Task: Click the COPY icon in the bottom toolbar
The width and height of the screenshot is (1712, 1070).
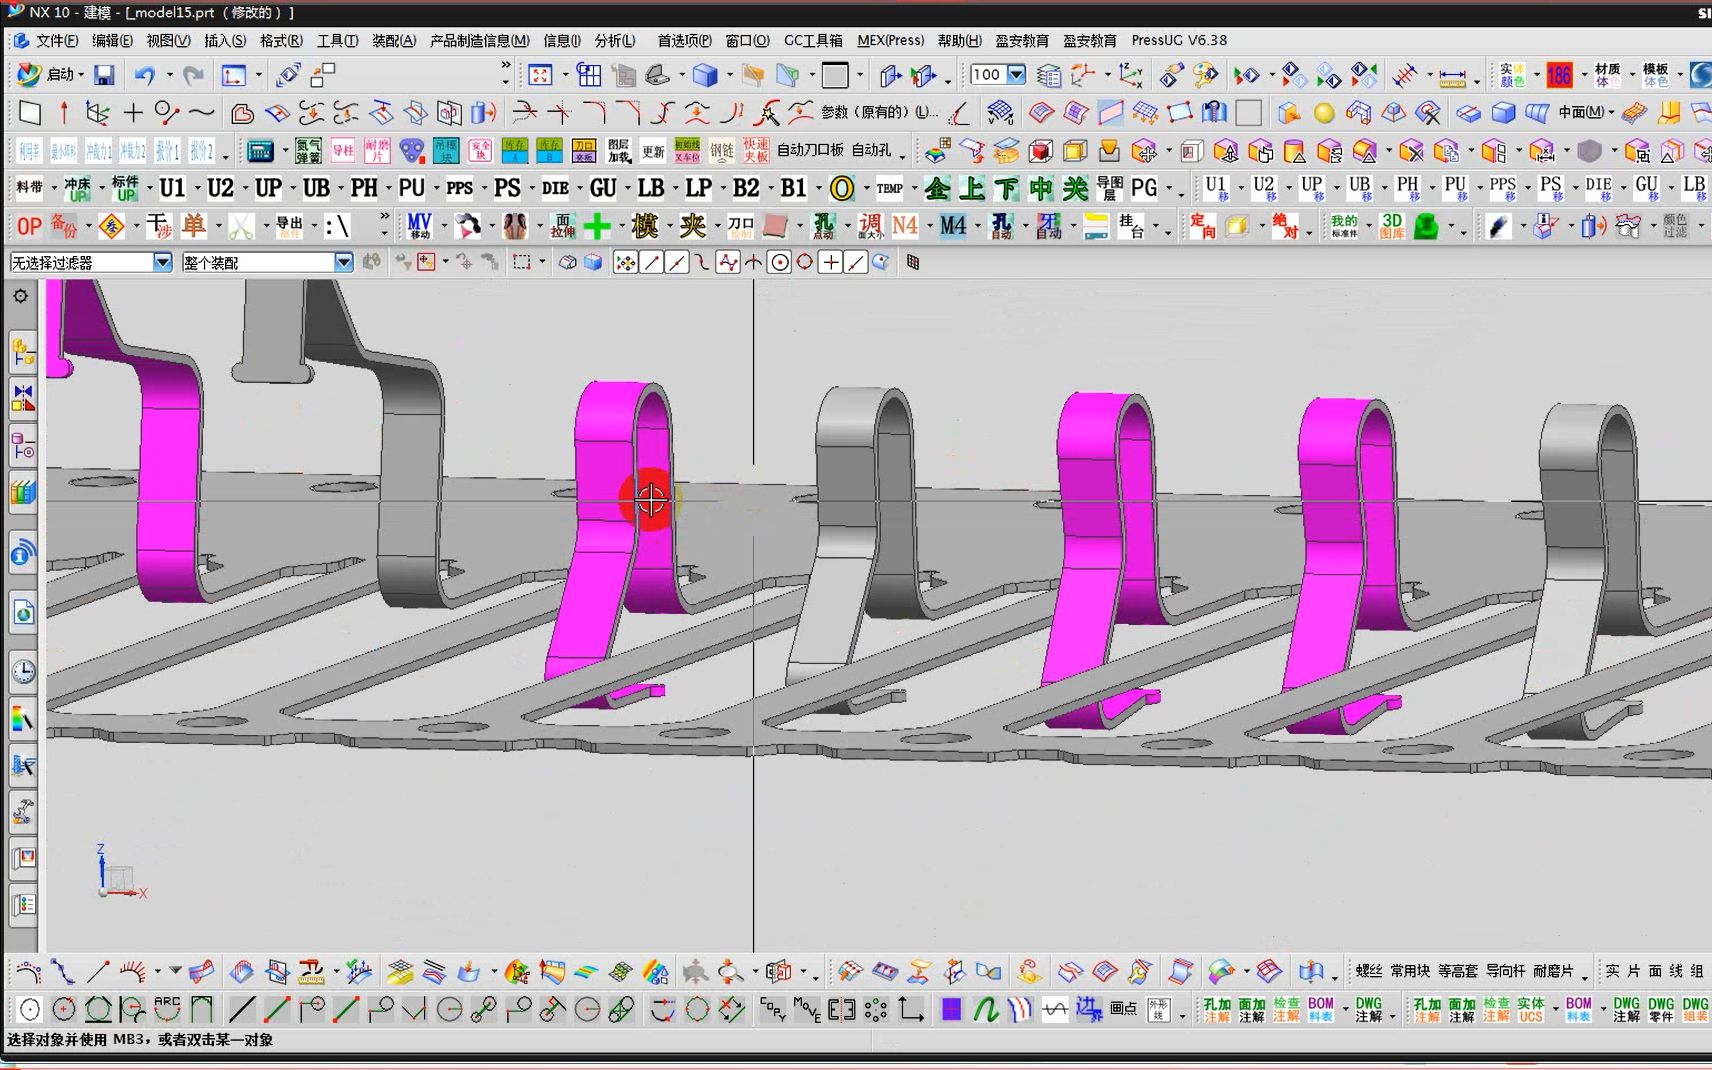Action: pos(773,1010)
